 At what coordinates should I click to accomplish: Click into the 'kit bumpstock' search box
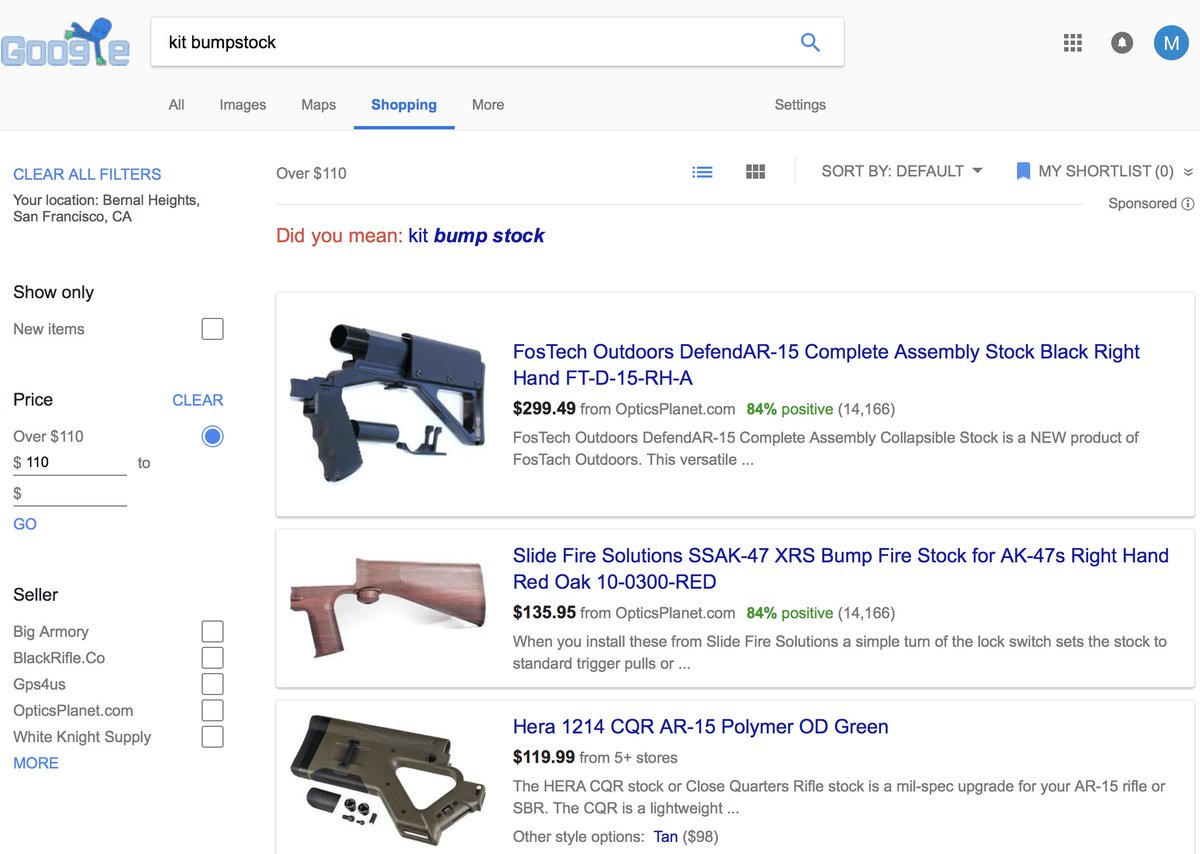pos(497,42)
